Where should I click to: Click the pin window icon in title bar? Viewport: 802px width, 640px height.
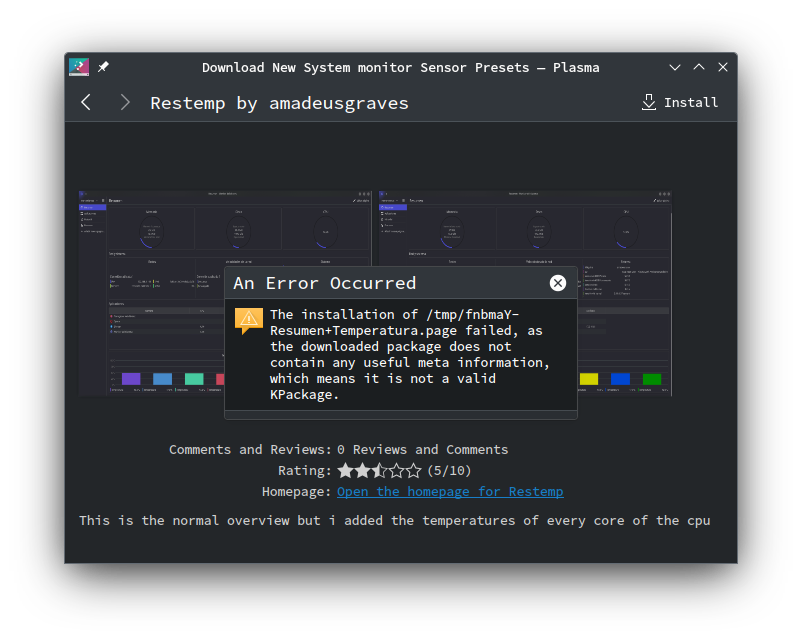(103, 67)
